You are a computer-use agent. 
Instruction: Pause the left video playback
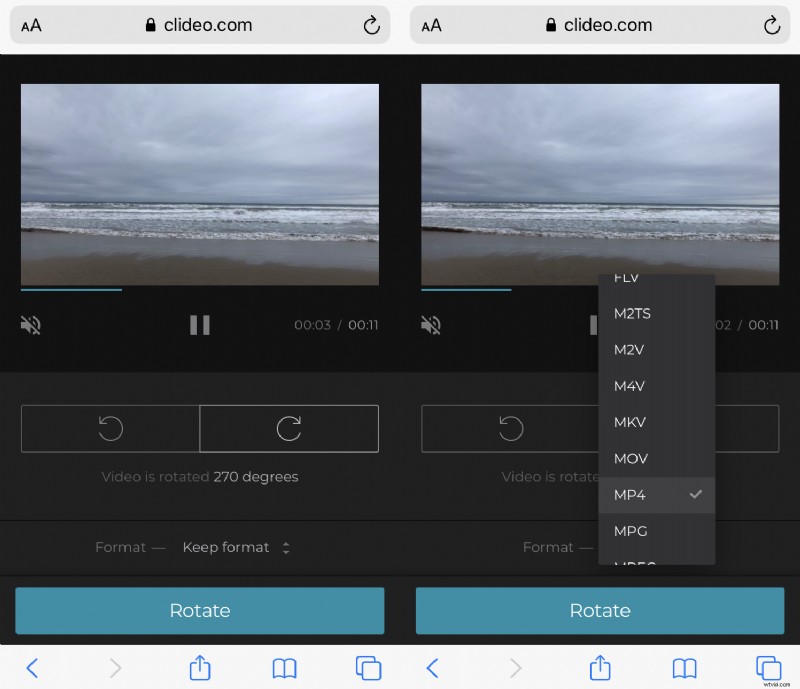199,325
